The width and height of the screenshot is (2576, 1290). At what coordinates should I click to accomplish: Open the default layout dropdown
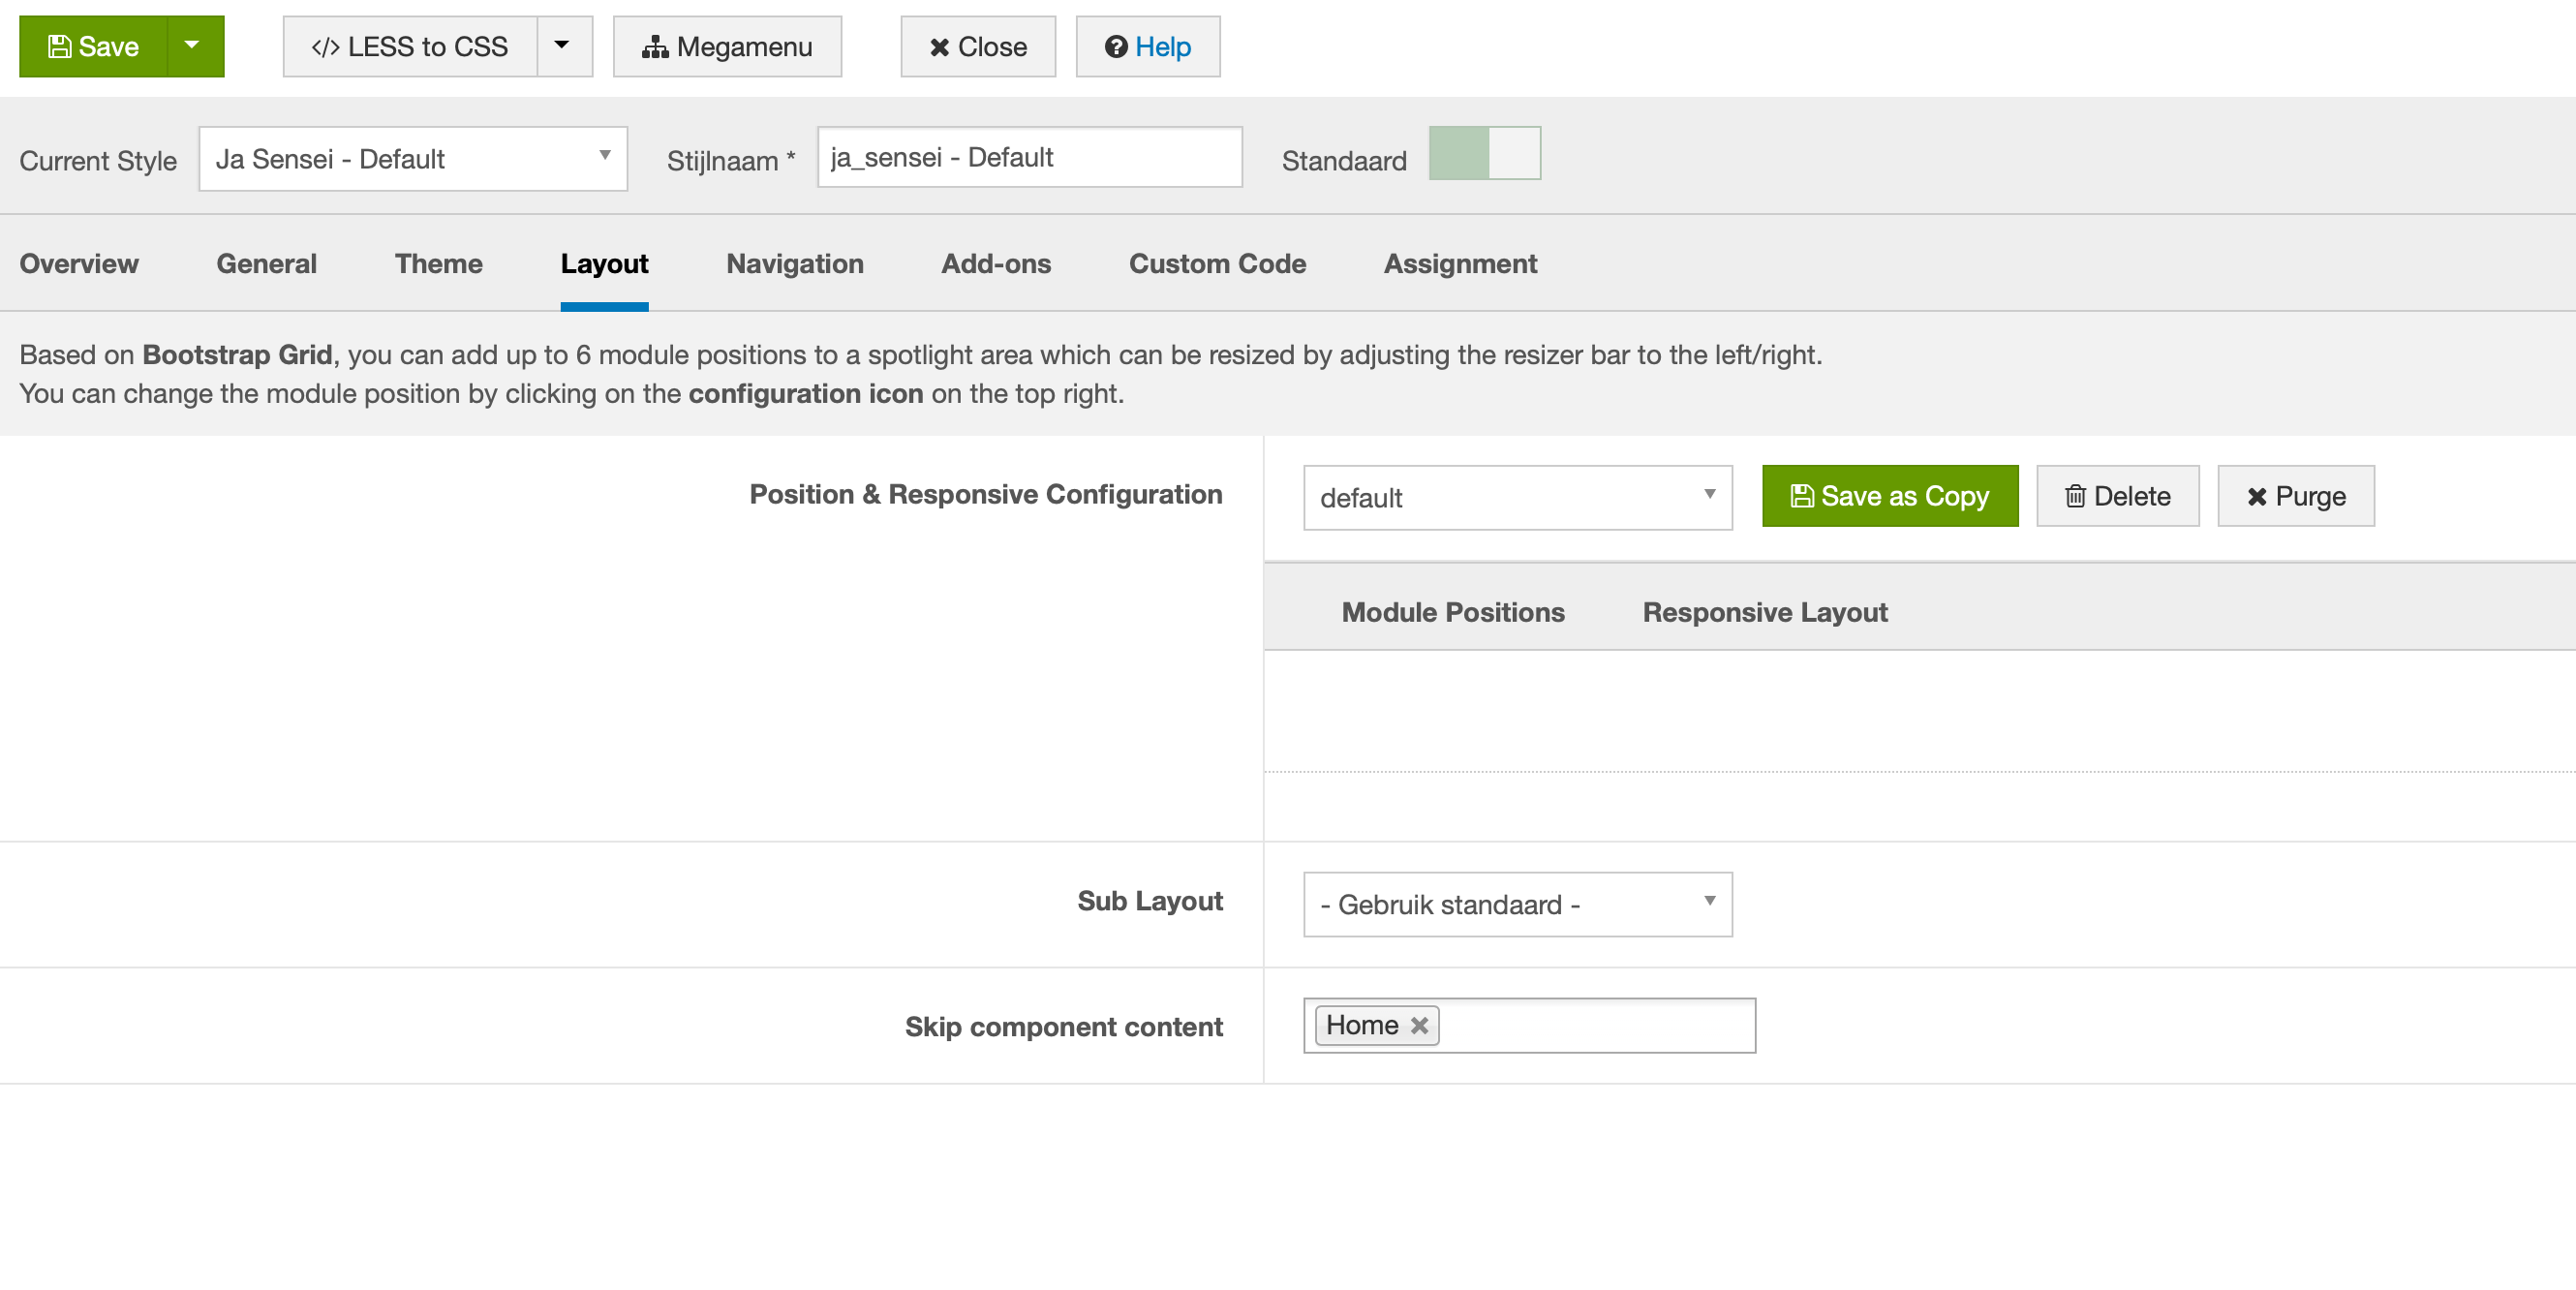pyautogui.click(x=1516, y=497)
